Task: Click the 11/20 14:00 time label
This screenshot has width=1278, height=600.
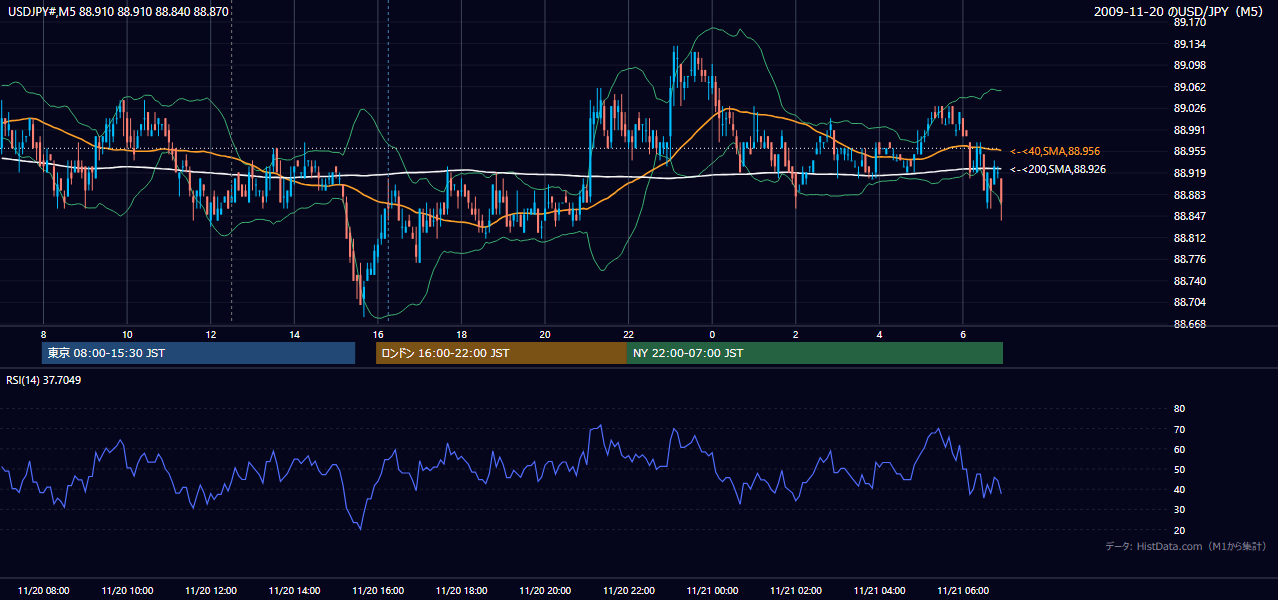Action: 294,591
